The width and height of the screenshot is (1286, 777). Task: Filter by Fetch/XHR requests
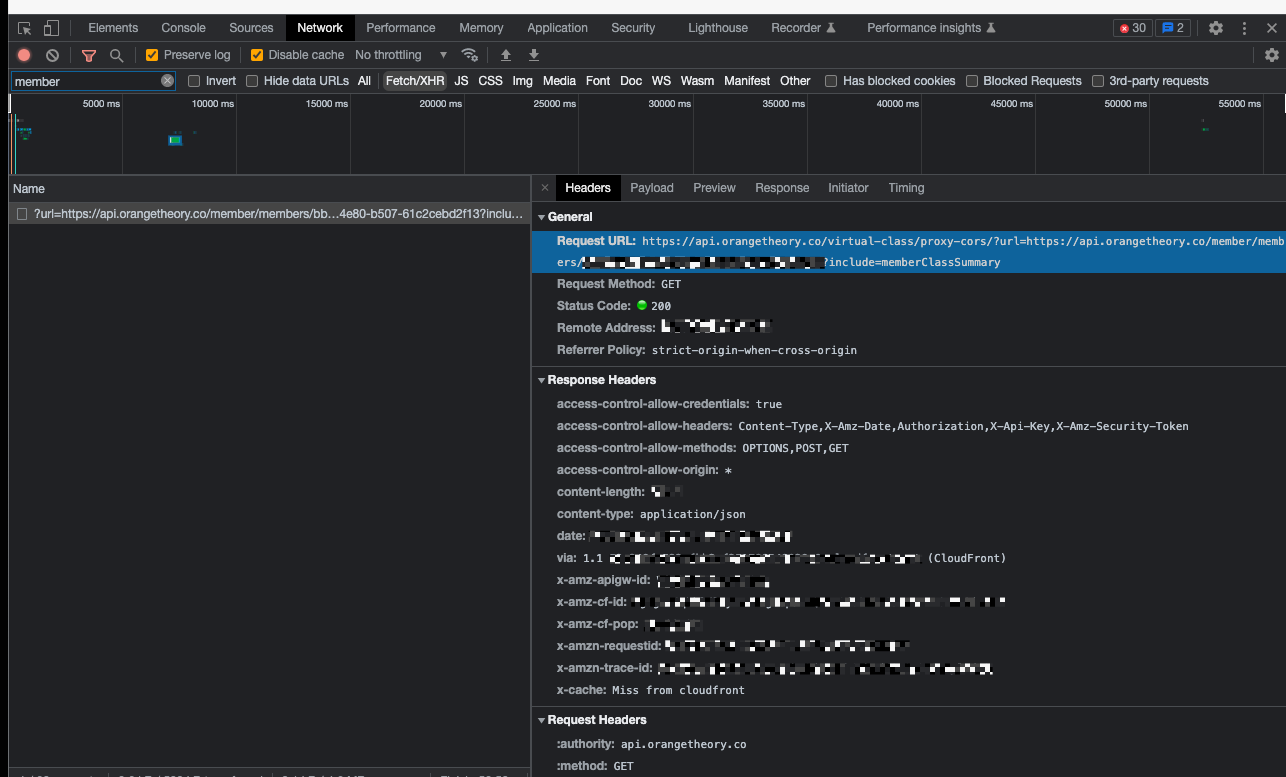415,81
